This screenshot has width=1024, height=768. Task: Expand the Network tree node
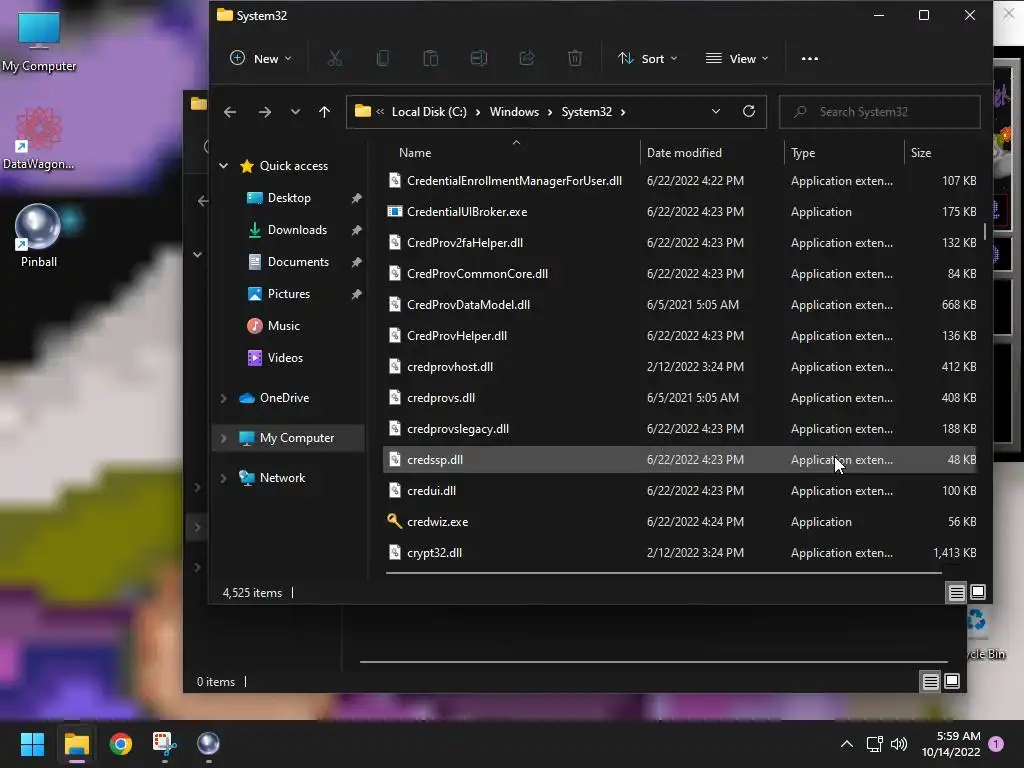(x=223, y=478)
